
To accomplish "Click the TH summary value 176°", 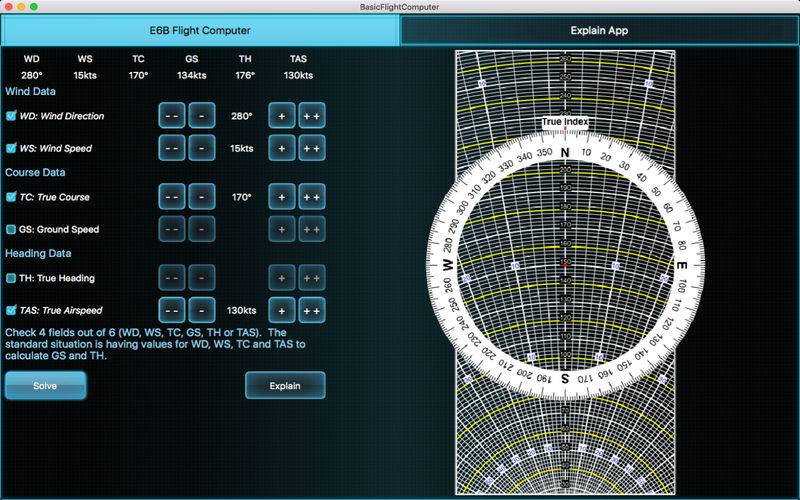I will point(245,76).
